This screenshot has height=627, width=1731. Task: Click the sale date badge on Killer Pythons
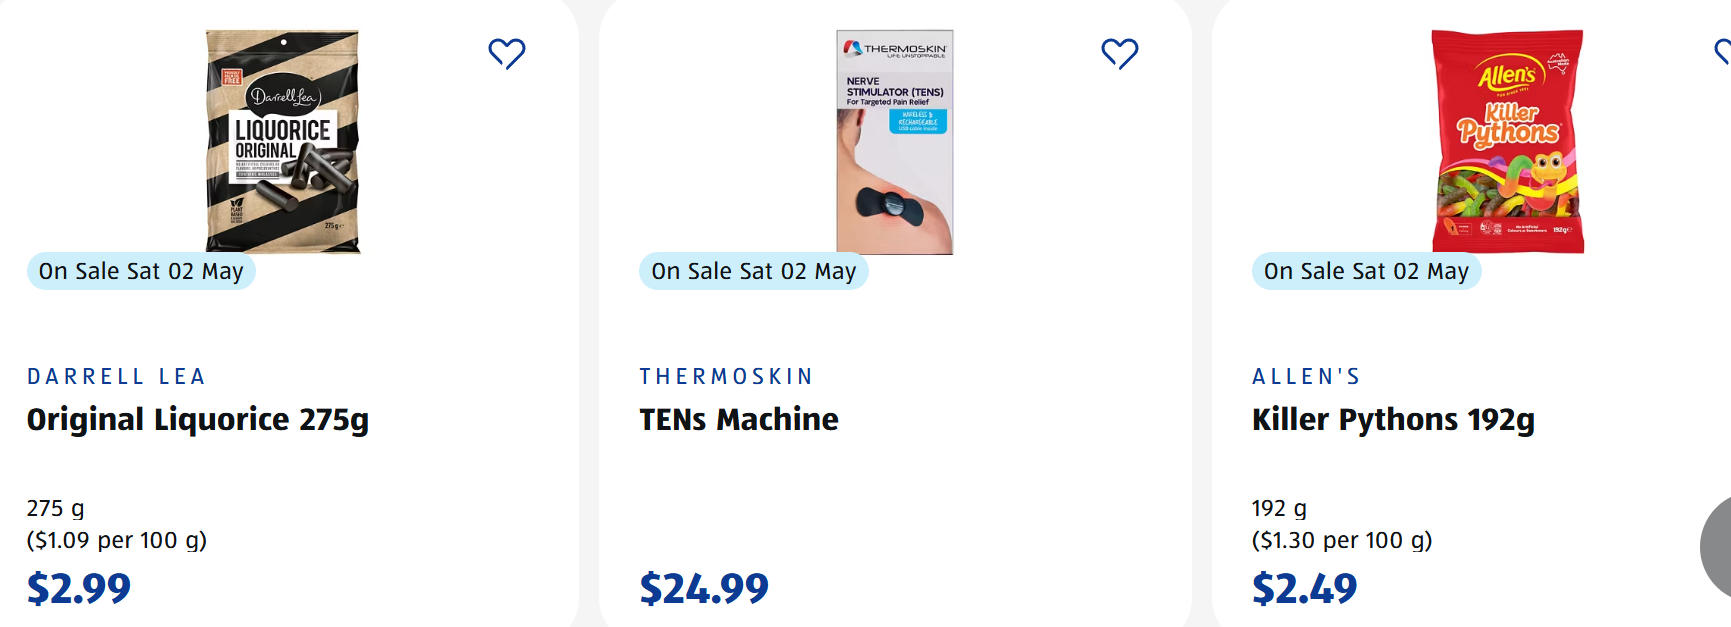coord(1366,271)
